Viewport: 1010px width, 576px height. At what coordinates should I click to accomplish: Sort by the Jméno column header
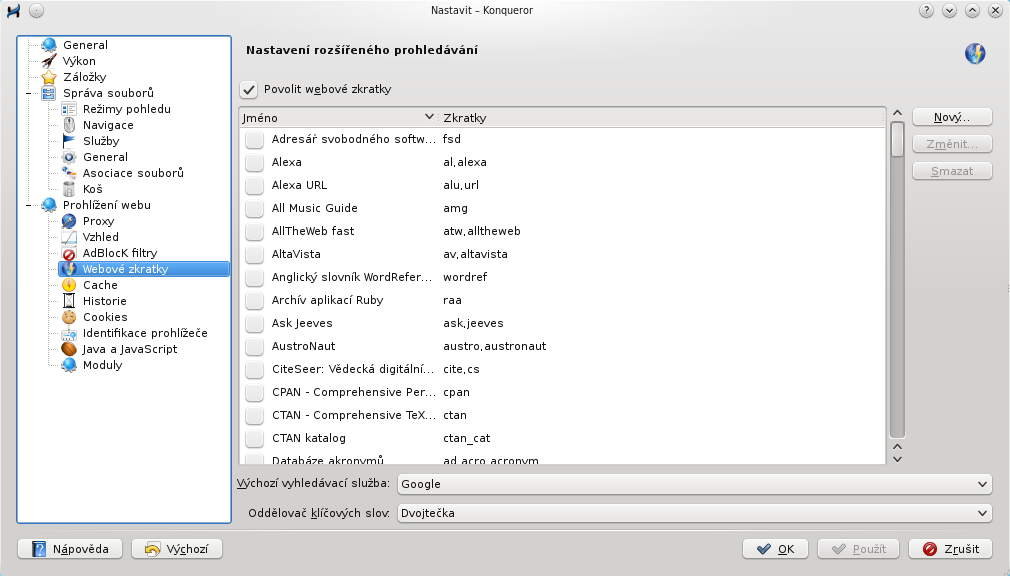339,117
